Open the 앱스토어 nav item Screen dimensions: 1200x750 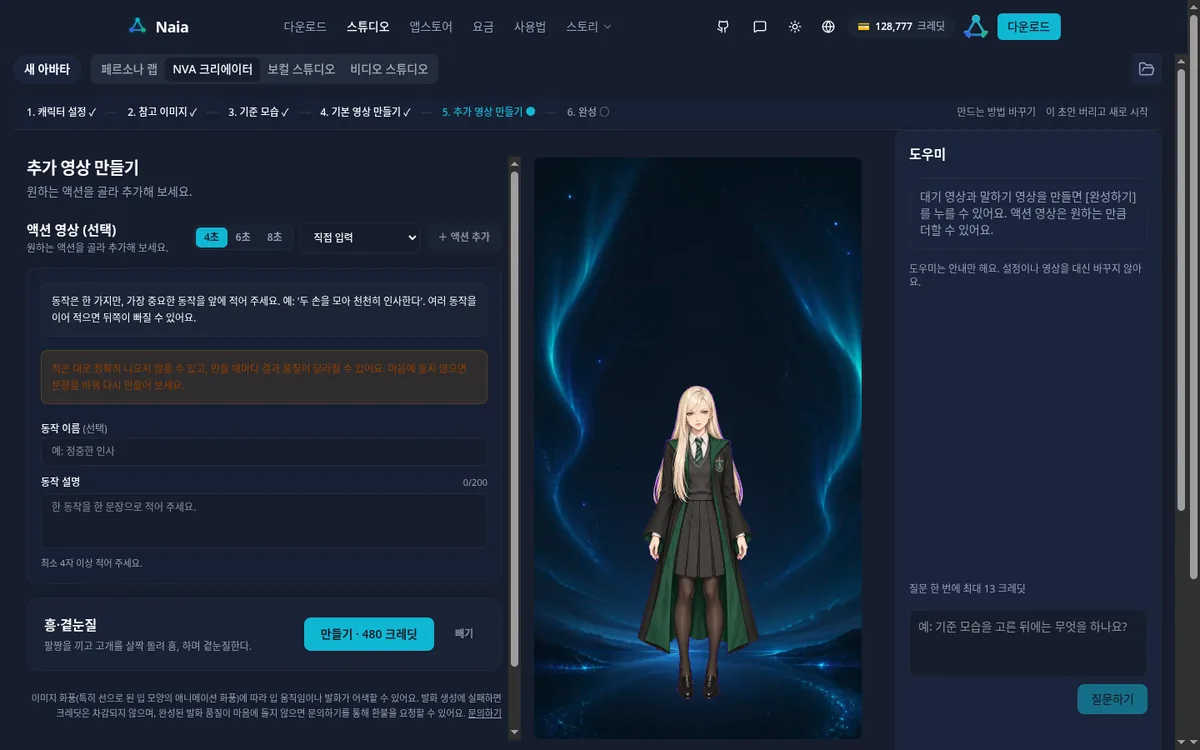(x=431, y=27)
